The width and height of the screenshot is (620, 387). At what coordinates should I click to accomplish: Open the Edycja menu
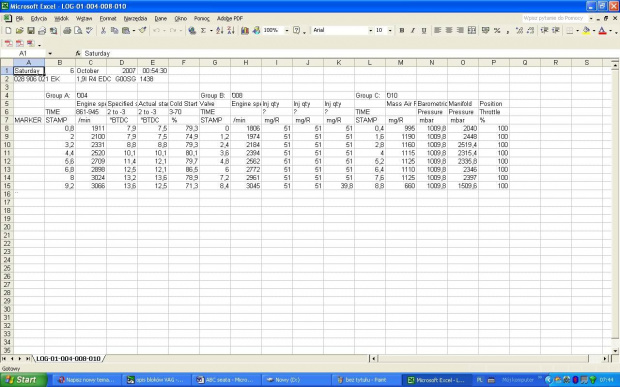click(39, 19)
